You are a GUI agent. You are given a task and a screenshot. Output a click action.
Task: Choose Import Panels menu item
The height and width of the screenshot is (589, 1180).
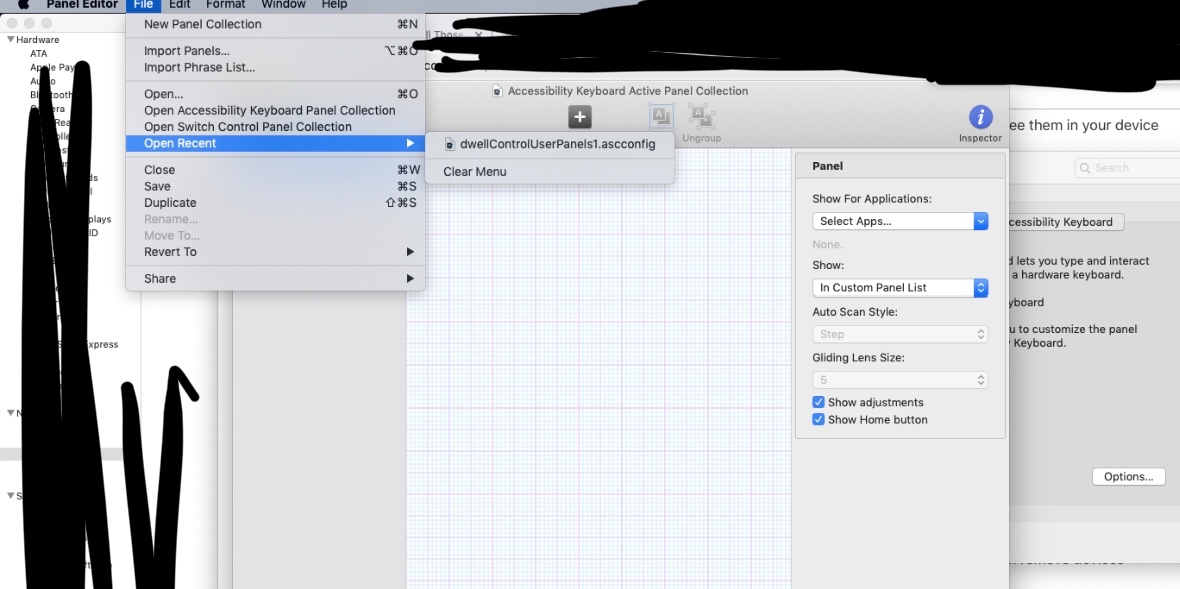[x=275, y=51]
